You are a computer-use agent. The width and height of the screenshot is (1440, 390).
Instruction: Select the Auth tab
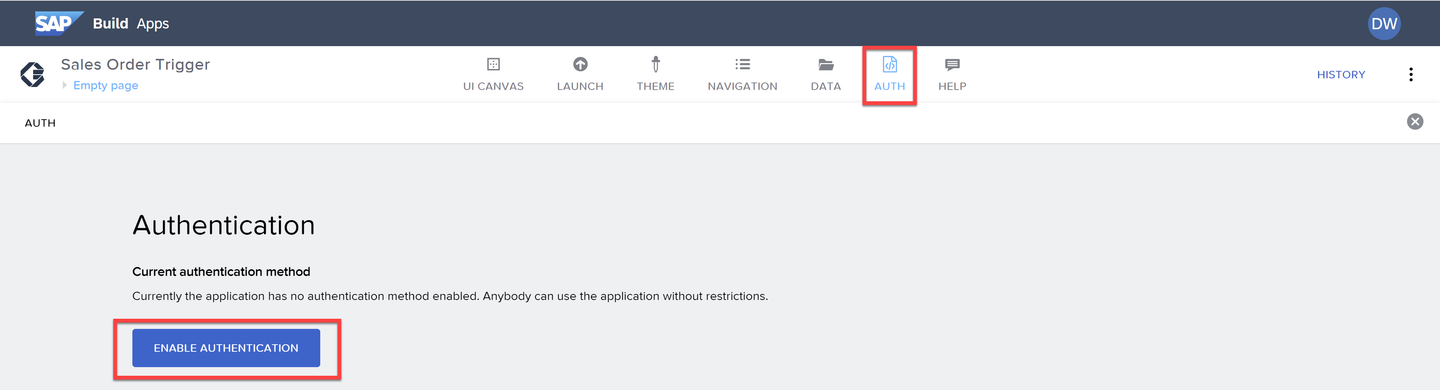coord(890,74)
